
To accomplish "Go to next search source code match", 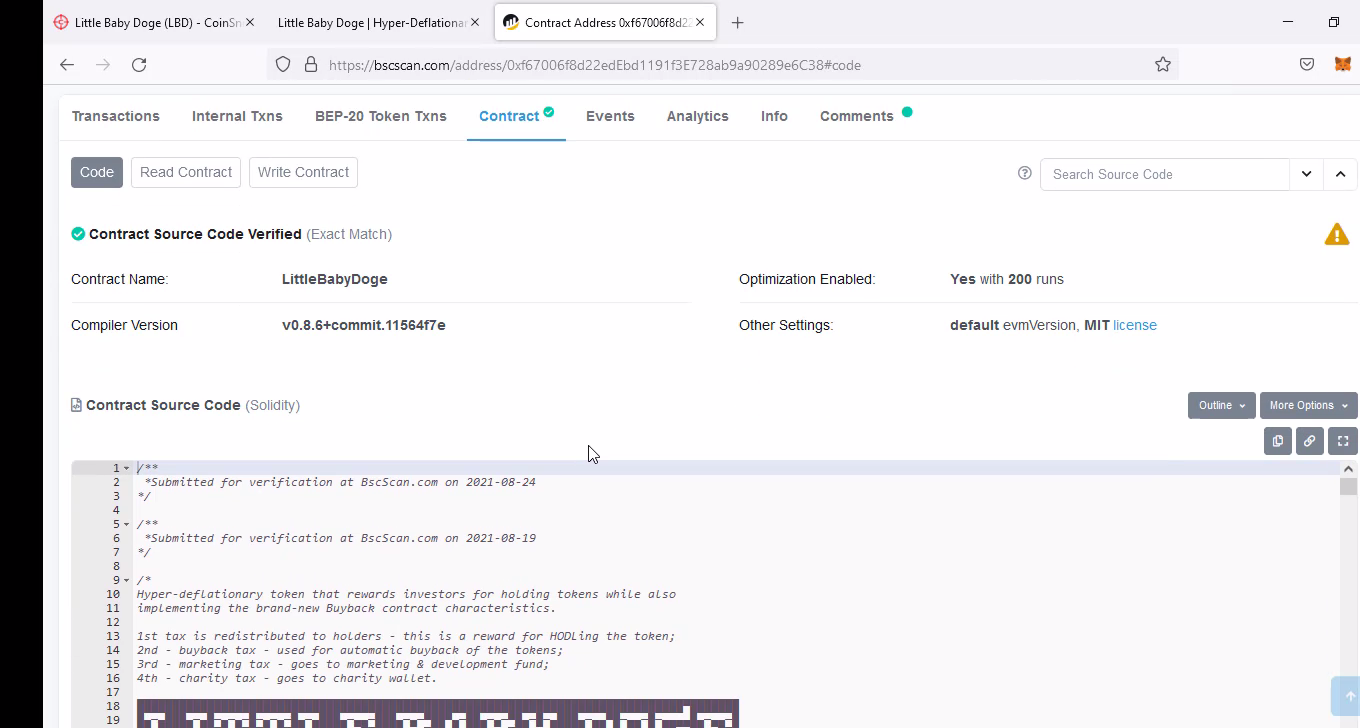I will click(x=1306, y=174).
